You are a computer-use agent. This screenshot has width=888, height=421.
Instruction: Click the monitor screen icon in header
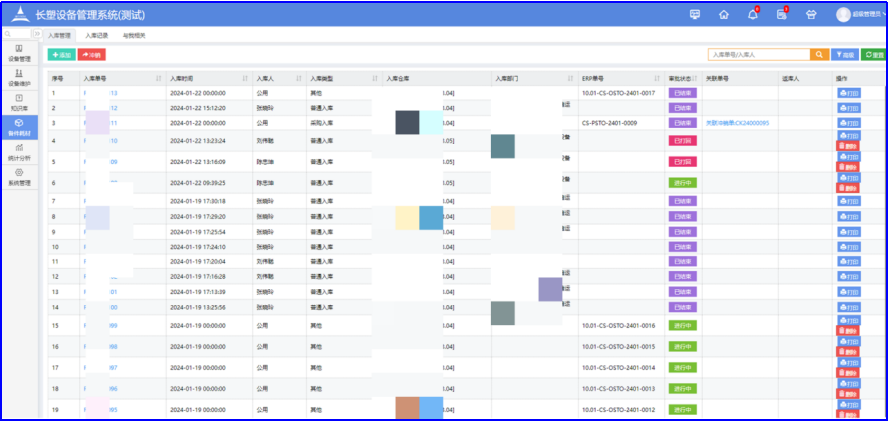[694, 14]
